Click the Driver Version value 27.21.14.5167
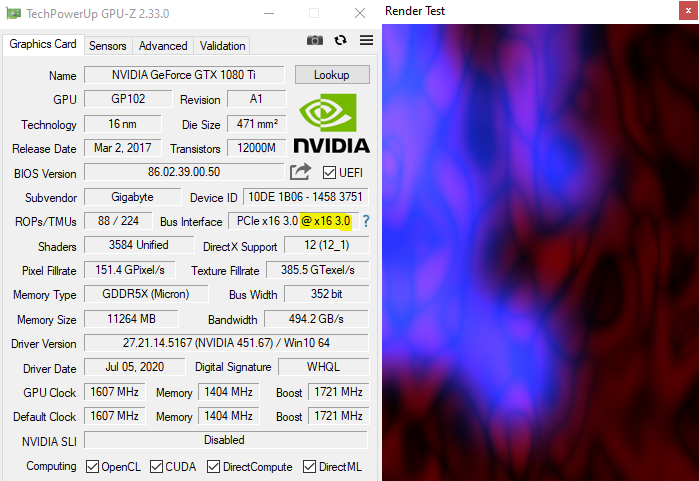Screen dimensions: 699x481 (x=226, y=343)
